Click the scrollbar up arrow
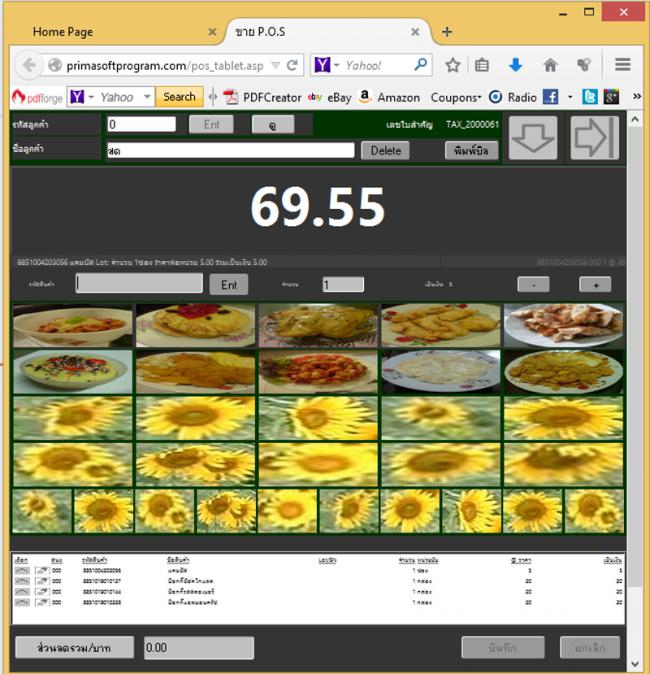This screenshot has width=650, height=674. (x=635, y=120)
